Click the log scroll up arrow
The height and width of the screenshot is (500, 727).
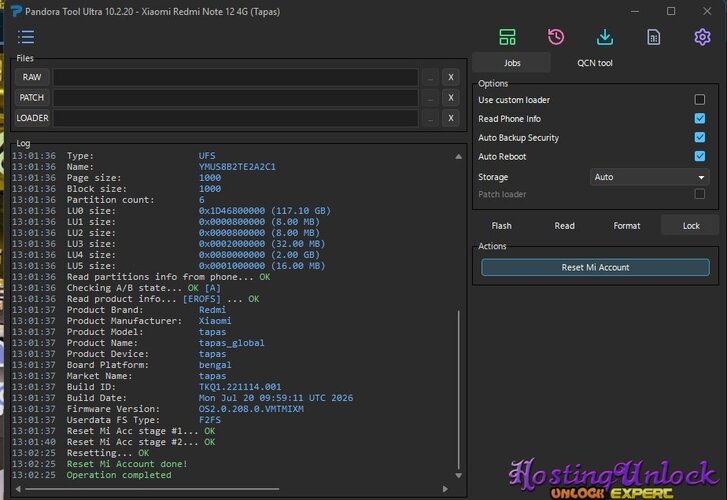point(458,157)
